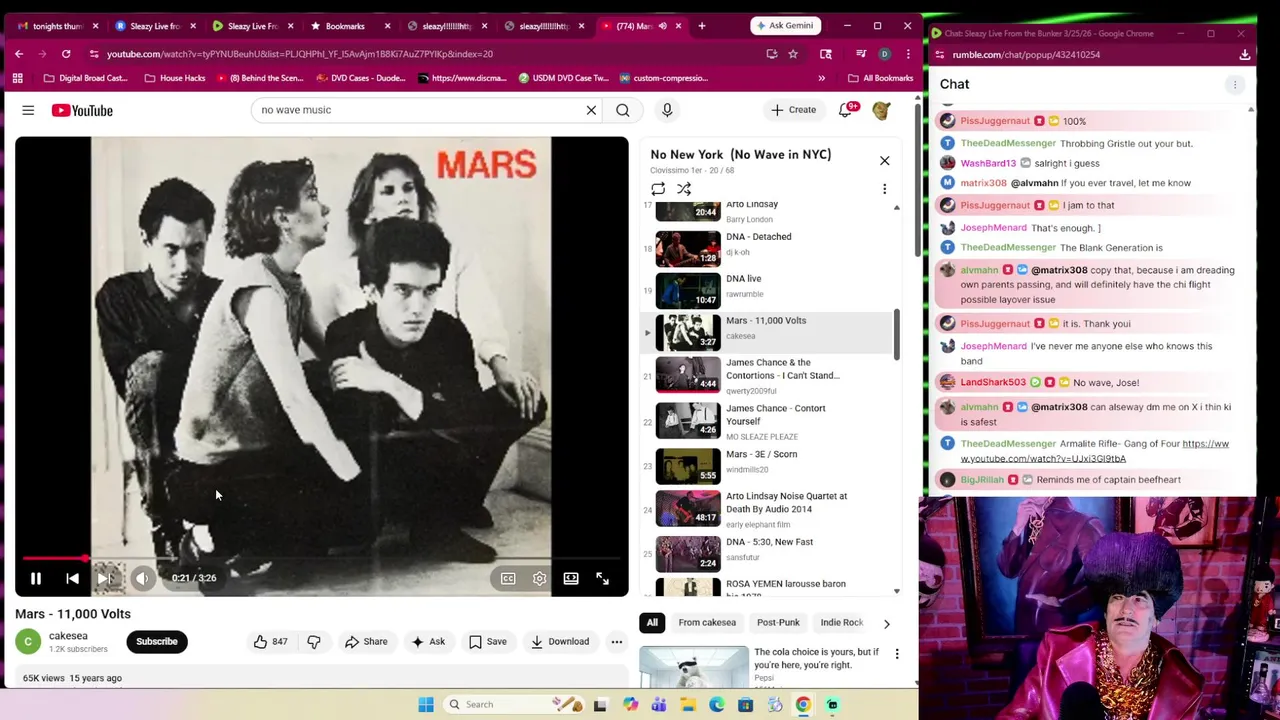The height and width of the screenshot is (720, 1280).
Task: Bookmark this page with the star
Action: tap(793, 54)
